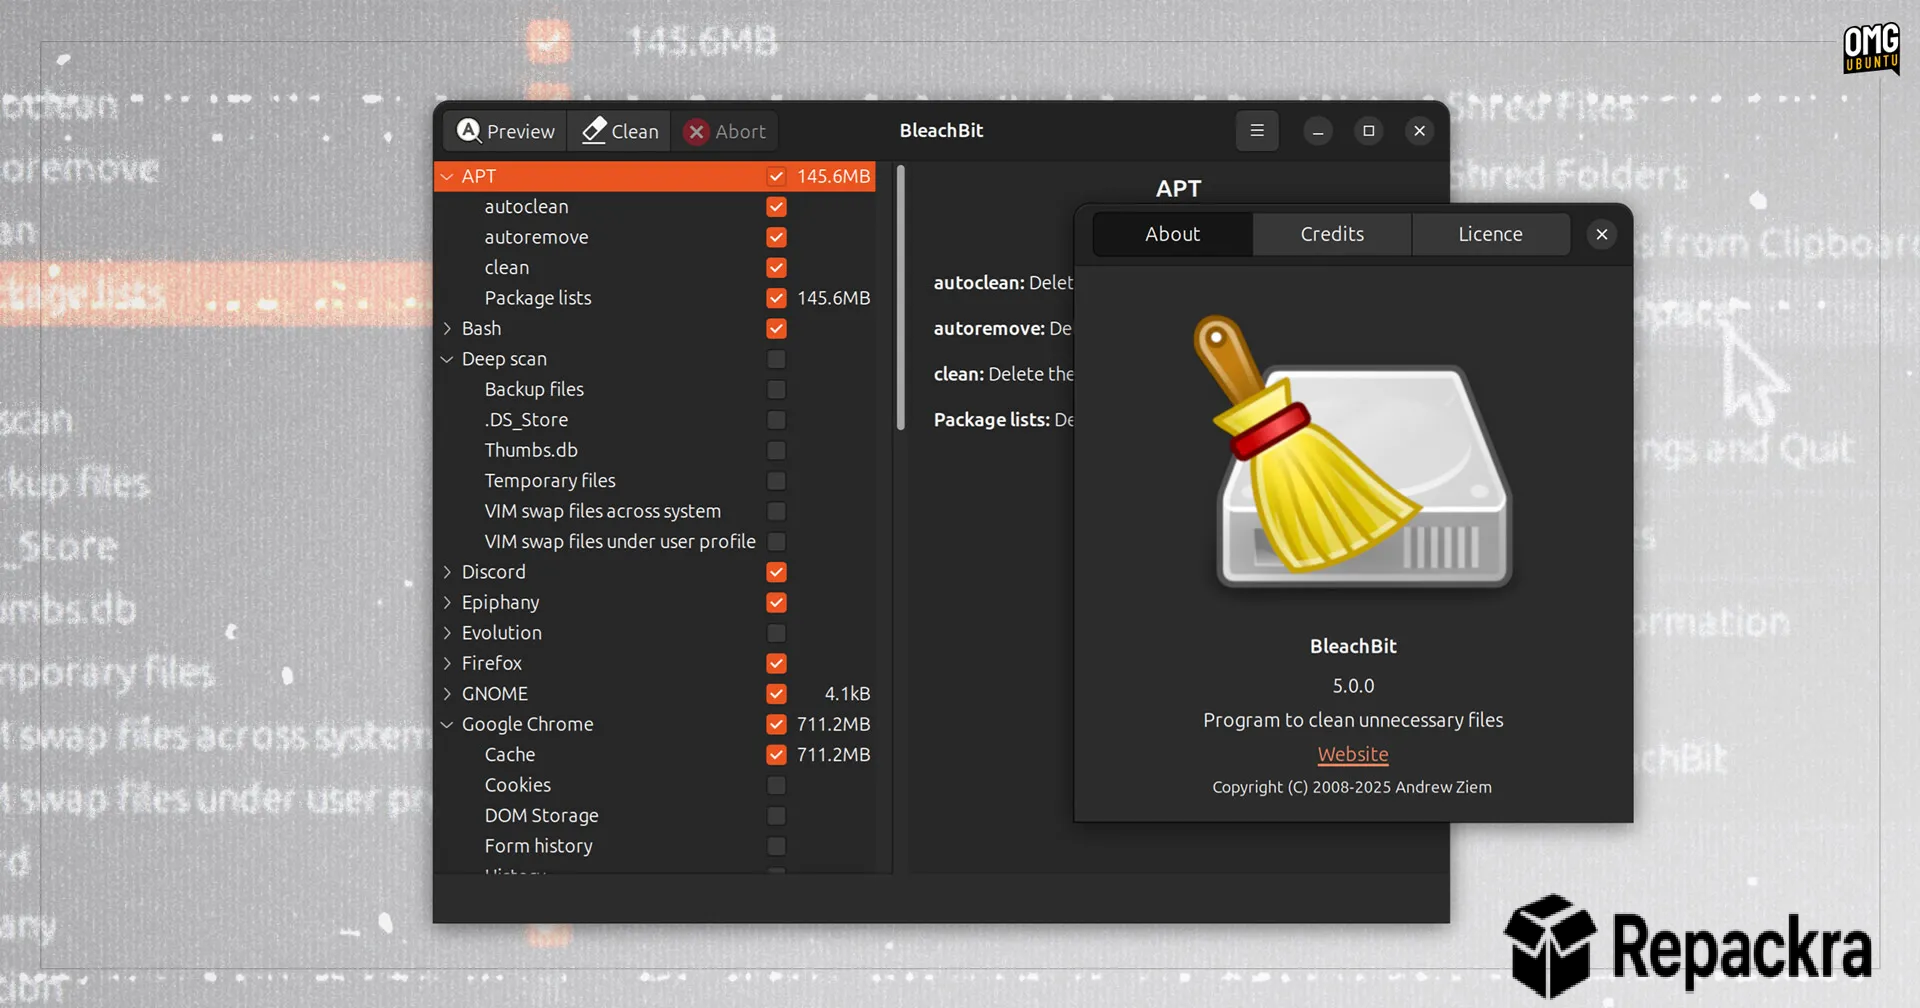Close the About dialog with its X button
The image size is (1920, 1008).
[x=1602, y=234]
